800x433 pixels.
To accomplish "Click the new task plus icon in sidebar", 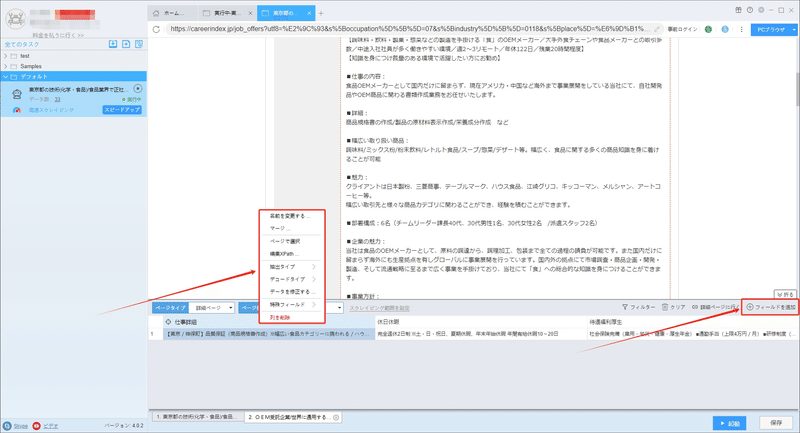I will point(126,44).
